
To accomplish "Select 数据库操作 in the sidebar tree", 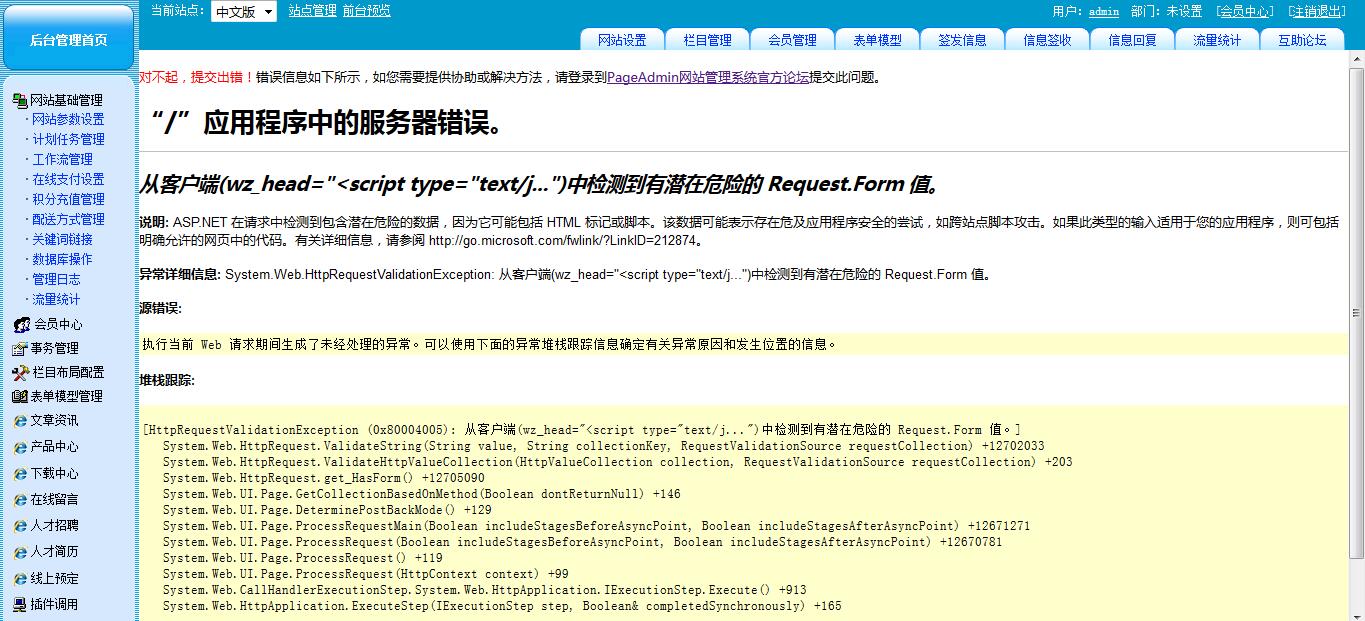I will [x=62, y=259].
